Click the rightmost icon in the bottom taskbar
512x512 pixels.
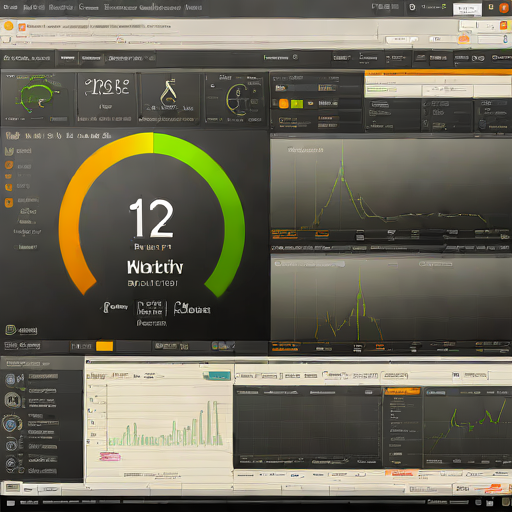pyautogui.click(x=506, y=502)
